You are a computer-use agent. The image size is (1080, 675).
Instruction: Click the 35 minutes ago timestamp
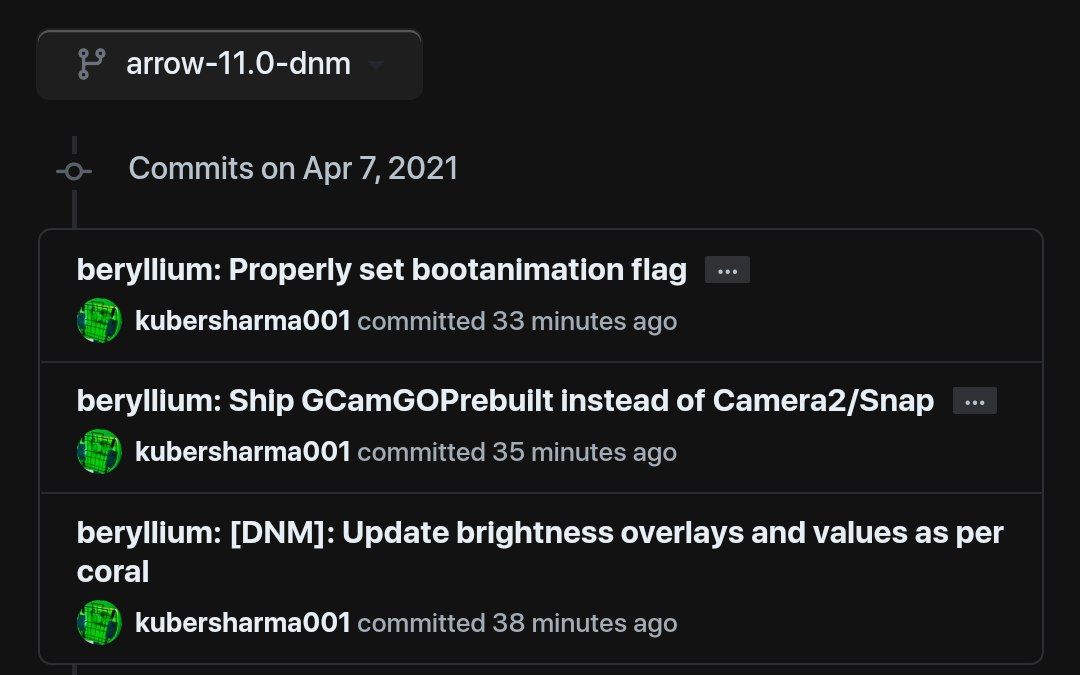pyautogui.click(x=585, y=452)
